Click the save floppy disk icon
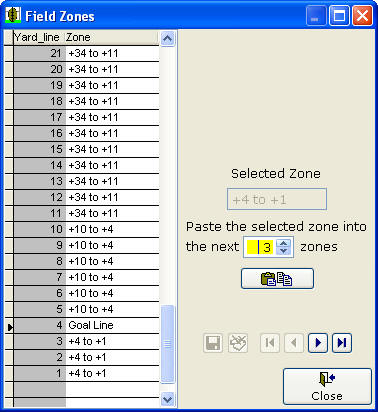The image size is (378, 412). tap(213, 343)
